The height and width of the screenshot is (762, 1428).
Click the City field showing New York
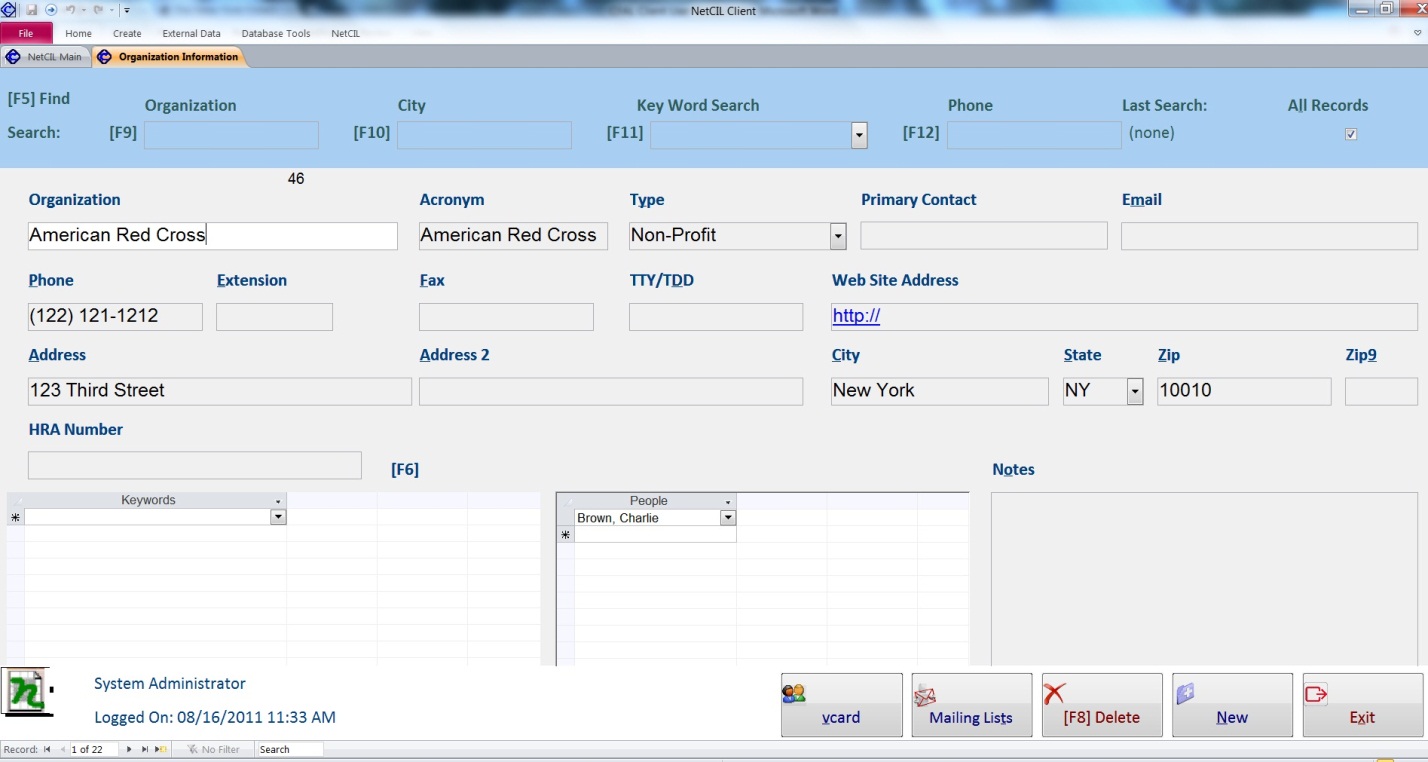pyautogui.click(x=940, y=391)
